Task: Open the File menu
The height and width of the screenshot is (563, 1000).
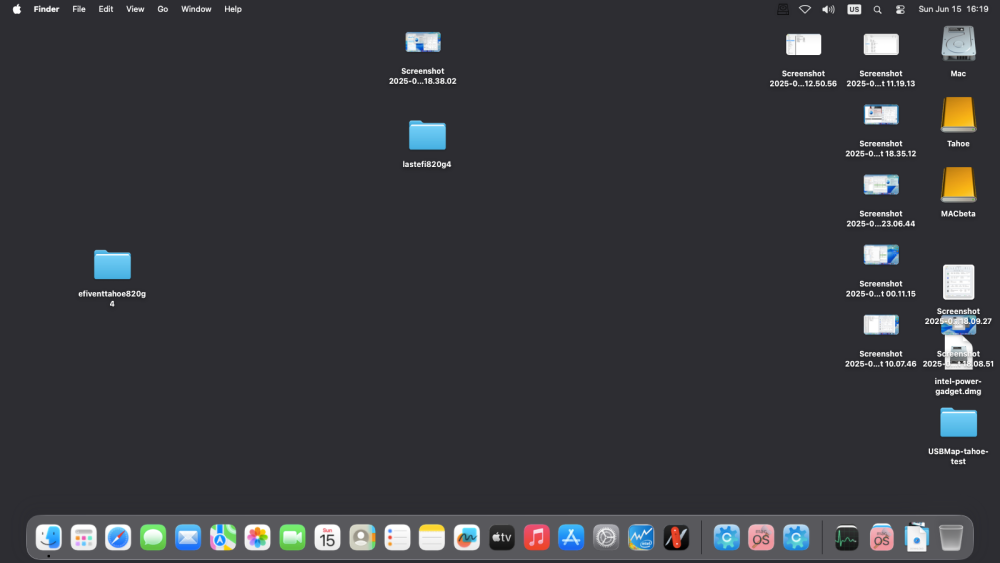Action: [79, 9]
